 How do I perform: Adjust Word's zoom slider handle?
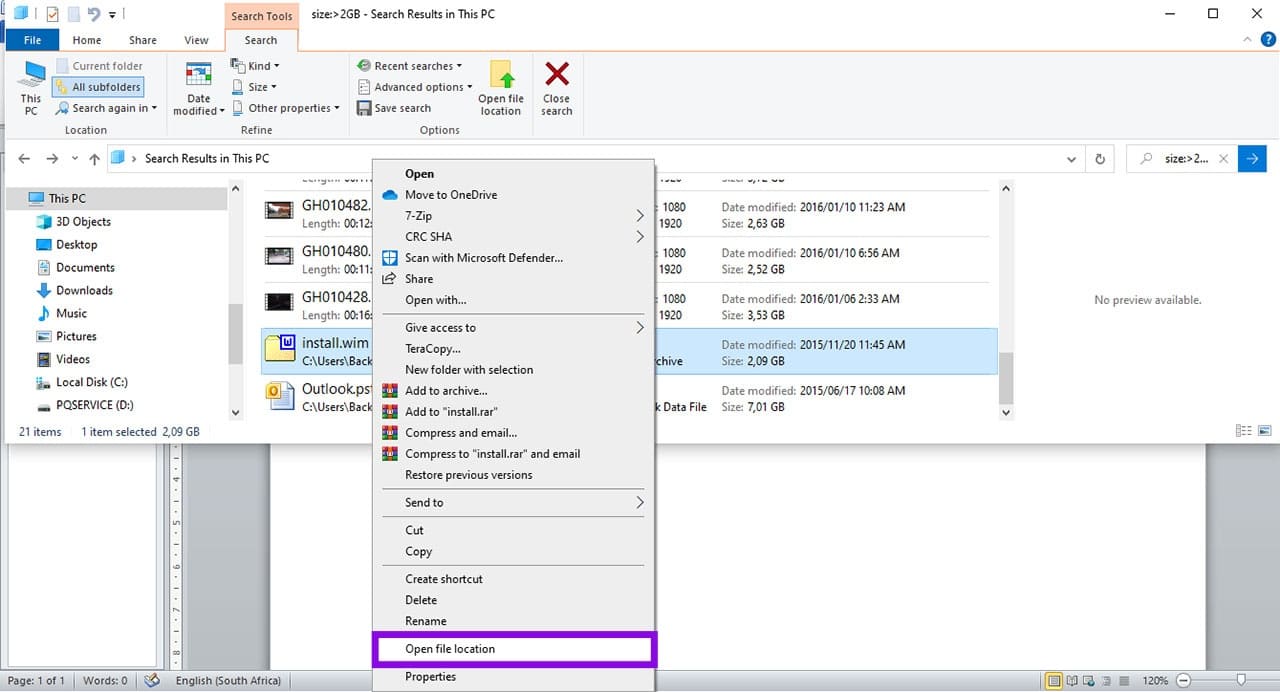[x=1241, y=680]
